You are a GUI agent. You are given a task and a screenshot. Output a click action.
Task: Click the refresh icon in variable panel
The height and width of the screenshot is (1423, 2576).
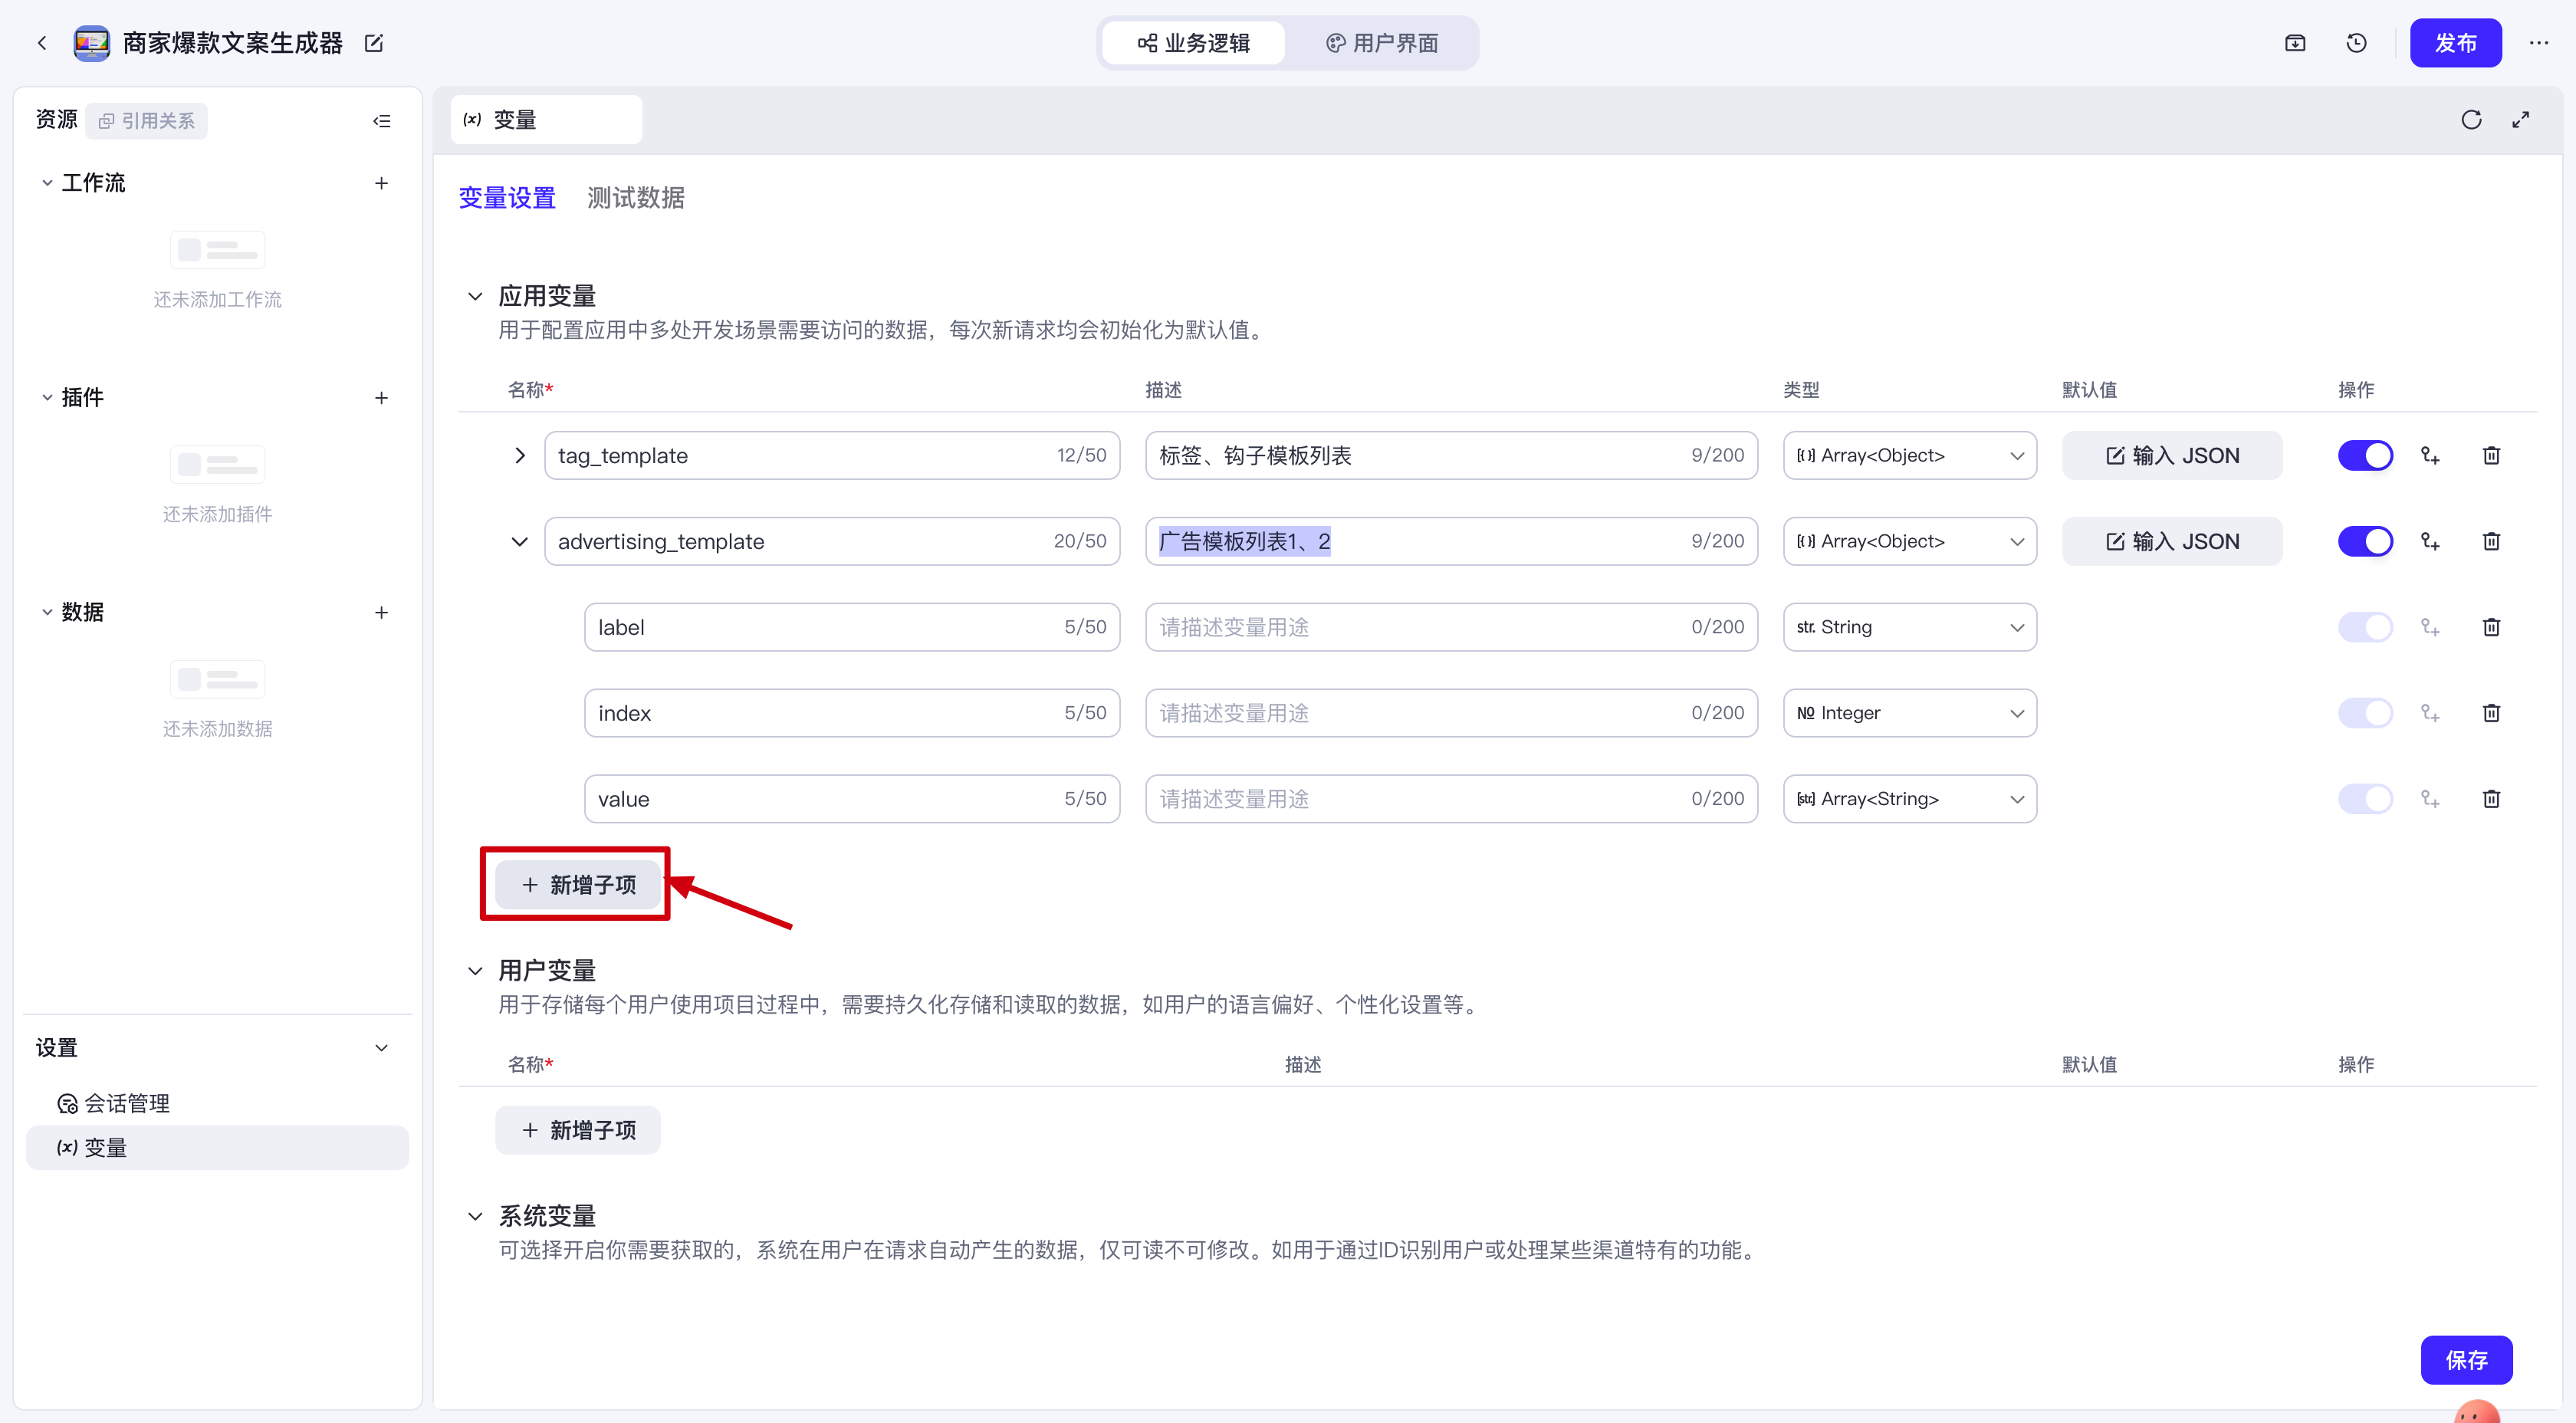click(2471, 120)
